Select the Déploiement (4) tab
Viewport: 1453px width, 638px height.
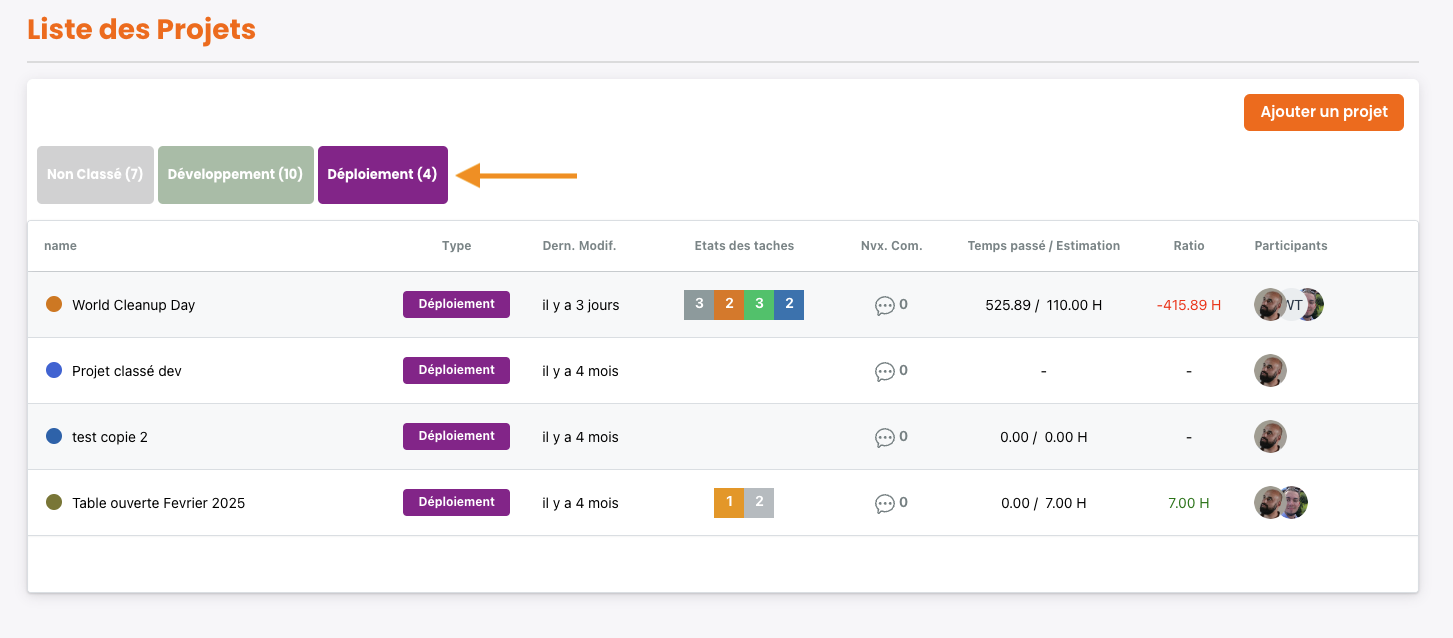(x=382, y=175)
